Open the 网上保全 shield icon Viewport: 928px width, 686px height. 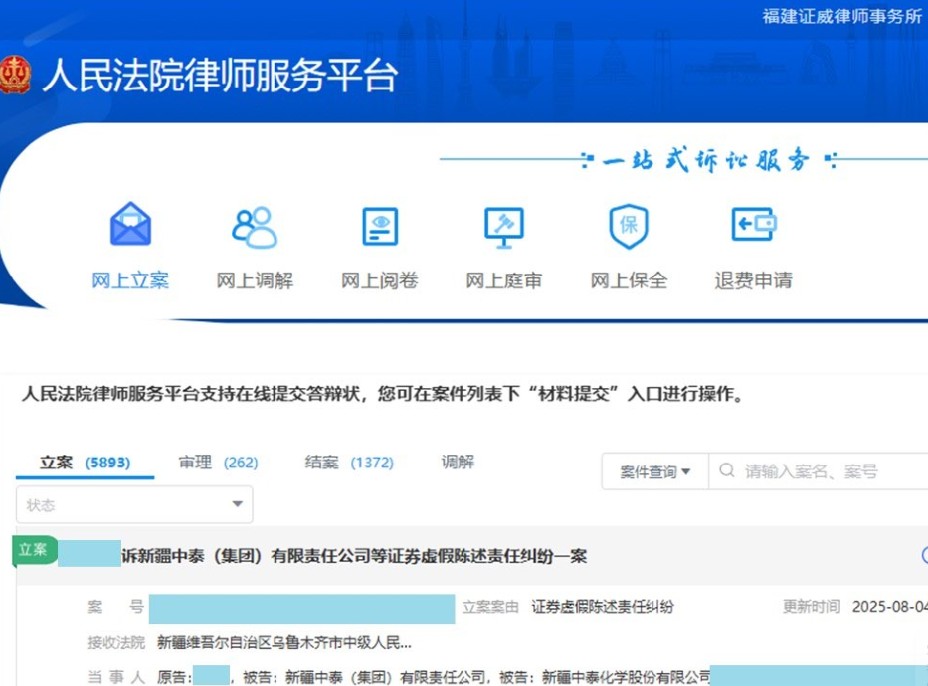click(x=629, y=226)
